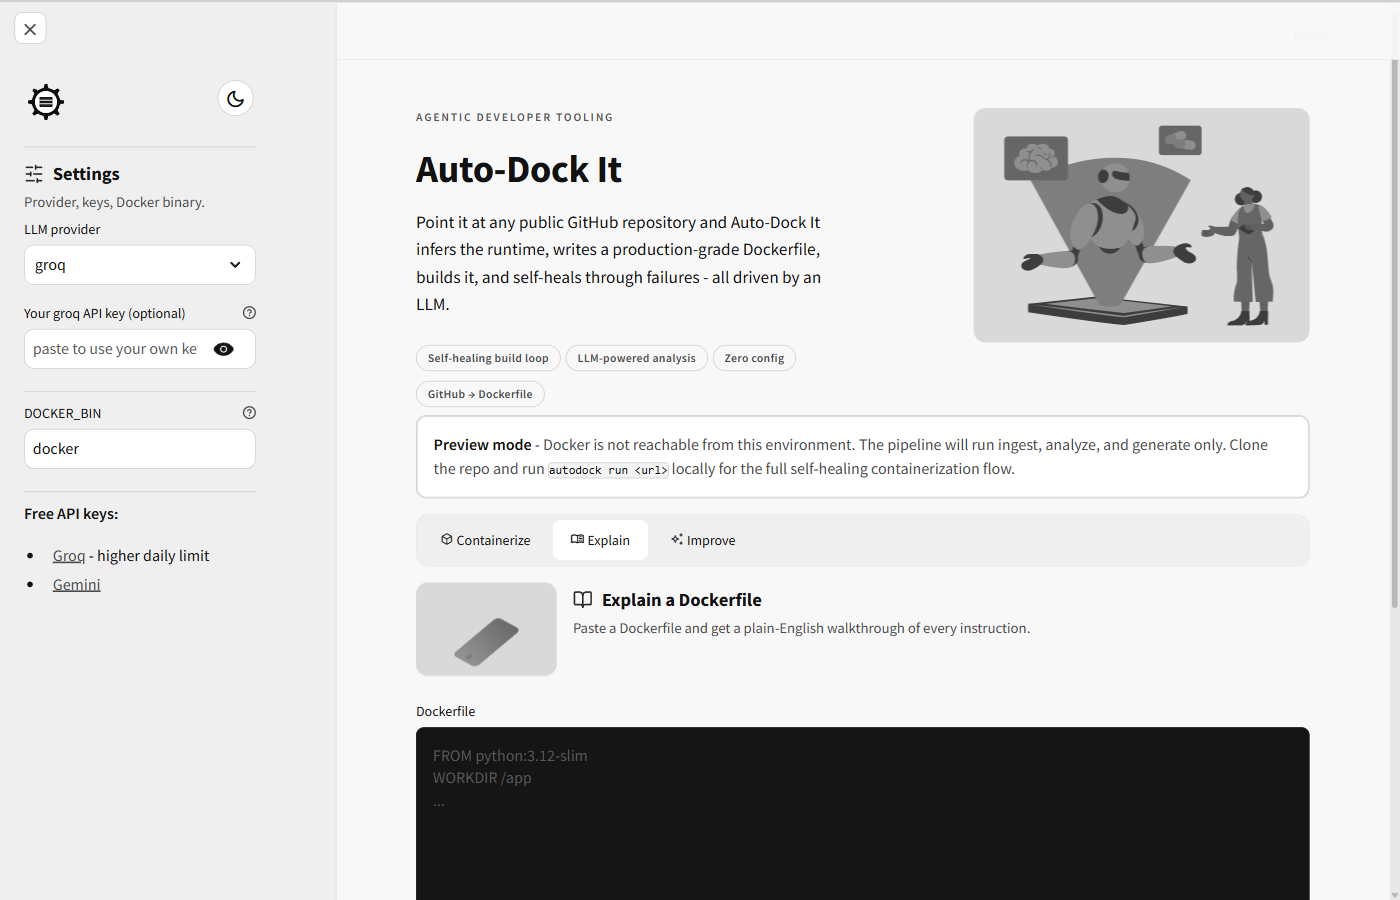Viewport: 1400px width, 900px height.
Task: Click the cube icon on the Containerize tab
Action: (x=447, y=539)
